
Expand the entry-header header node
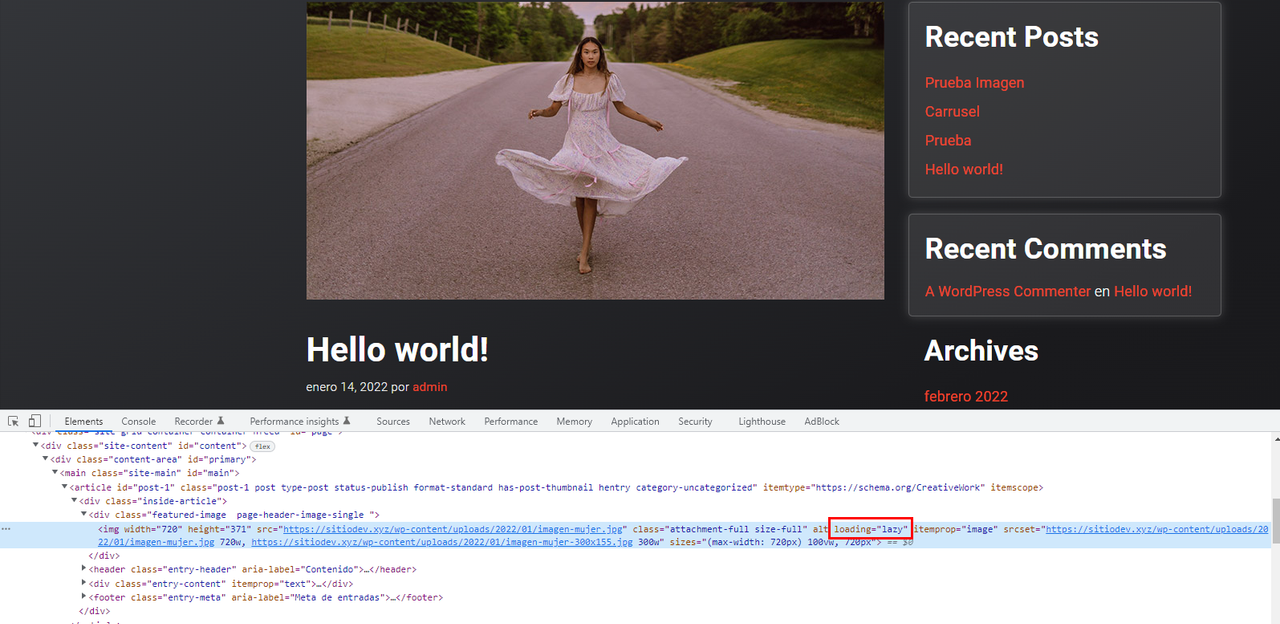click(x=84, y=569)
